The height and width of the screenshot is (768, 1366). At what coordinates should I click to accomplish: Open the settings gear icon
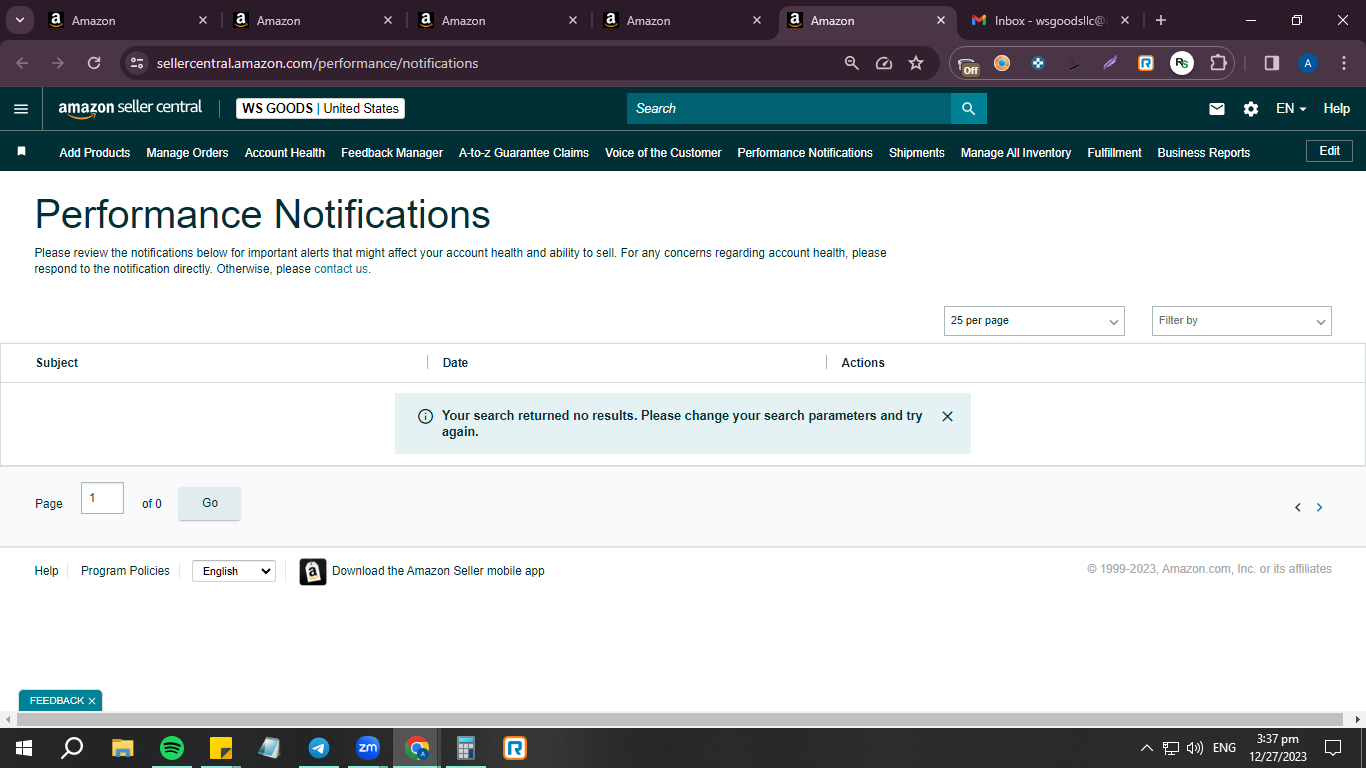[1251, 109]
